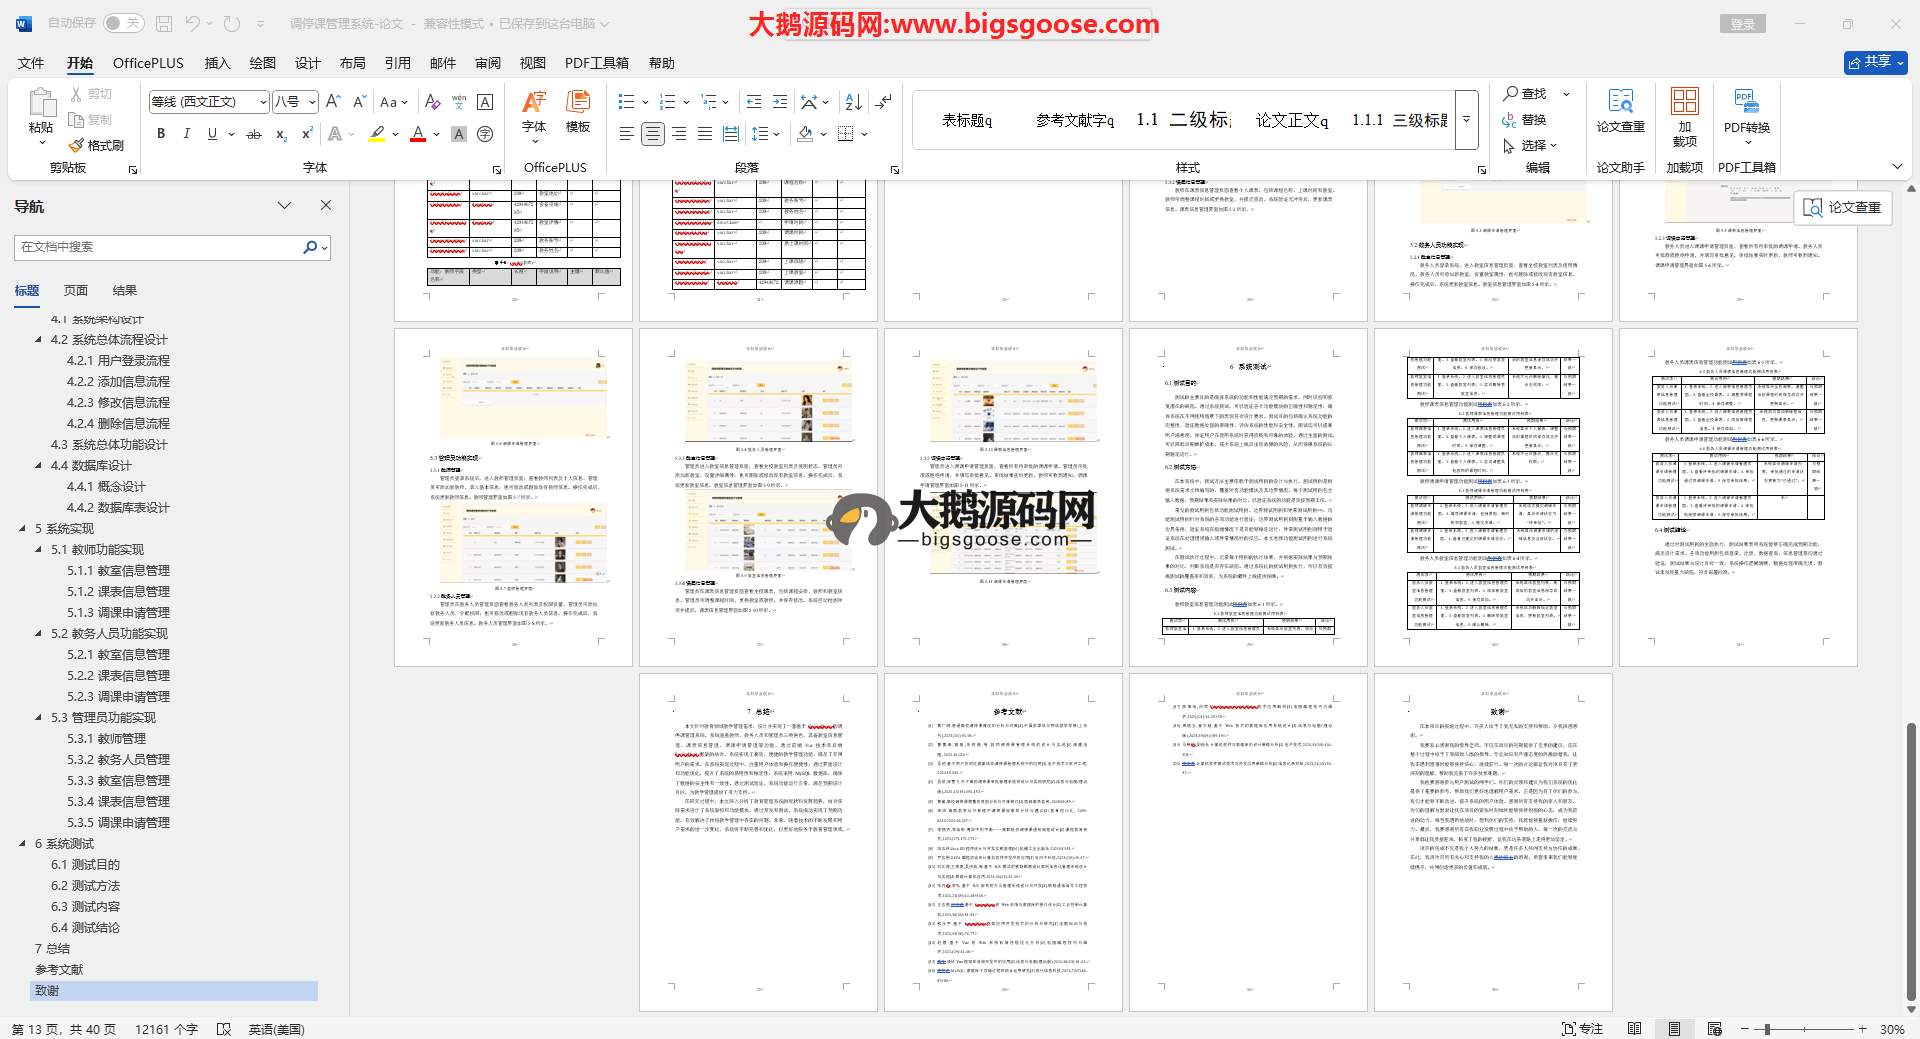Viewport: 1920px width, 1039px height.
Task: Jump to 6.3 测试内容 heading
Action: pyautogui.click(x=85, y=907)
